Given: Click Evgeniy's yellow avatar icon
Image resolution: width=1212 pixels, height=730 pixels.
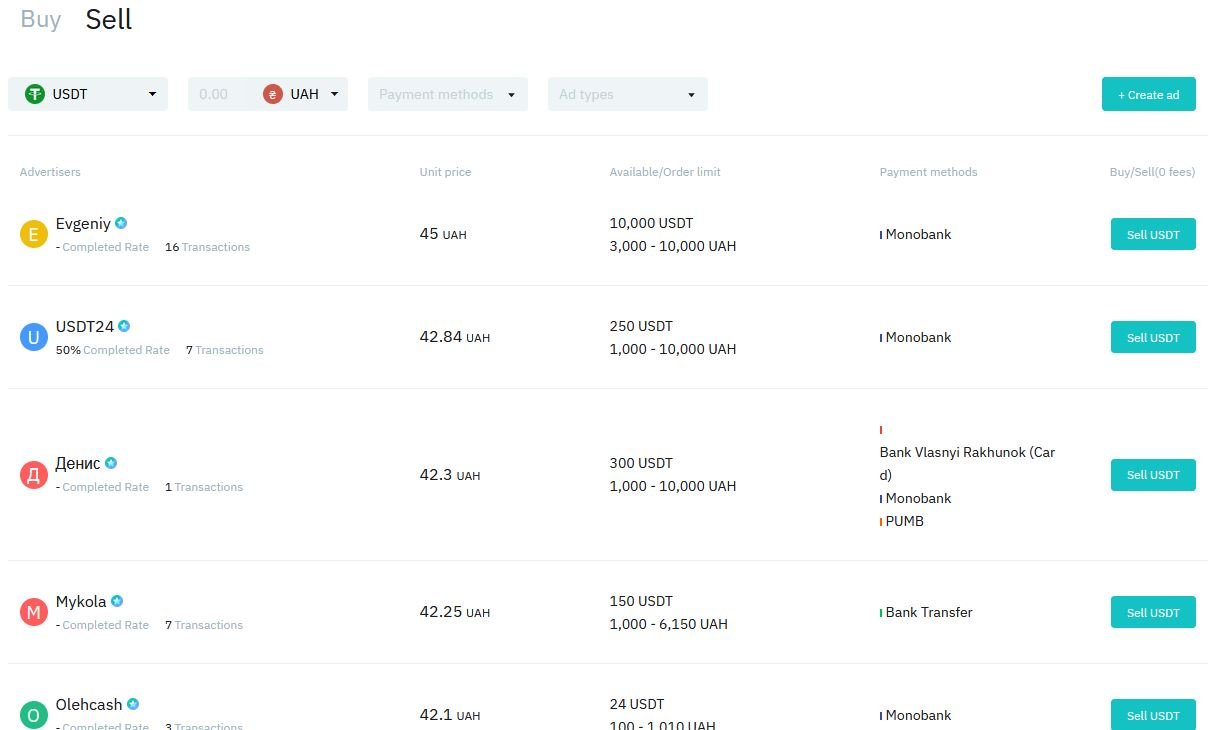Looking at the screenshot, I should click(34, 235).
